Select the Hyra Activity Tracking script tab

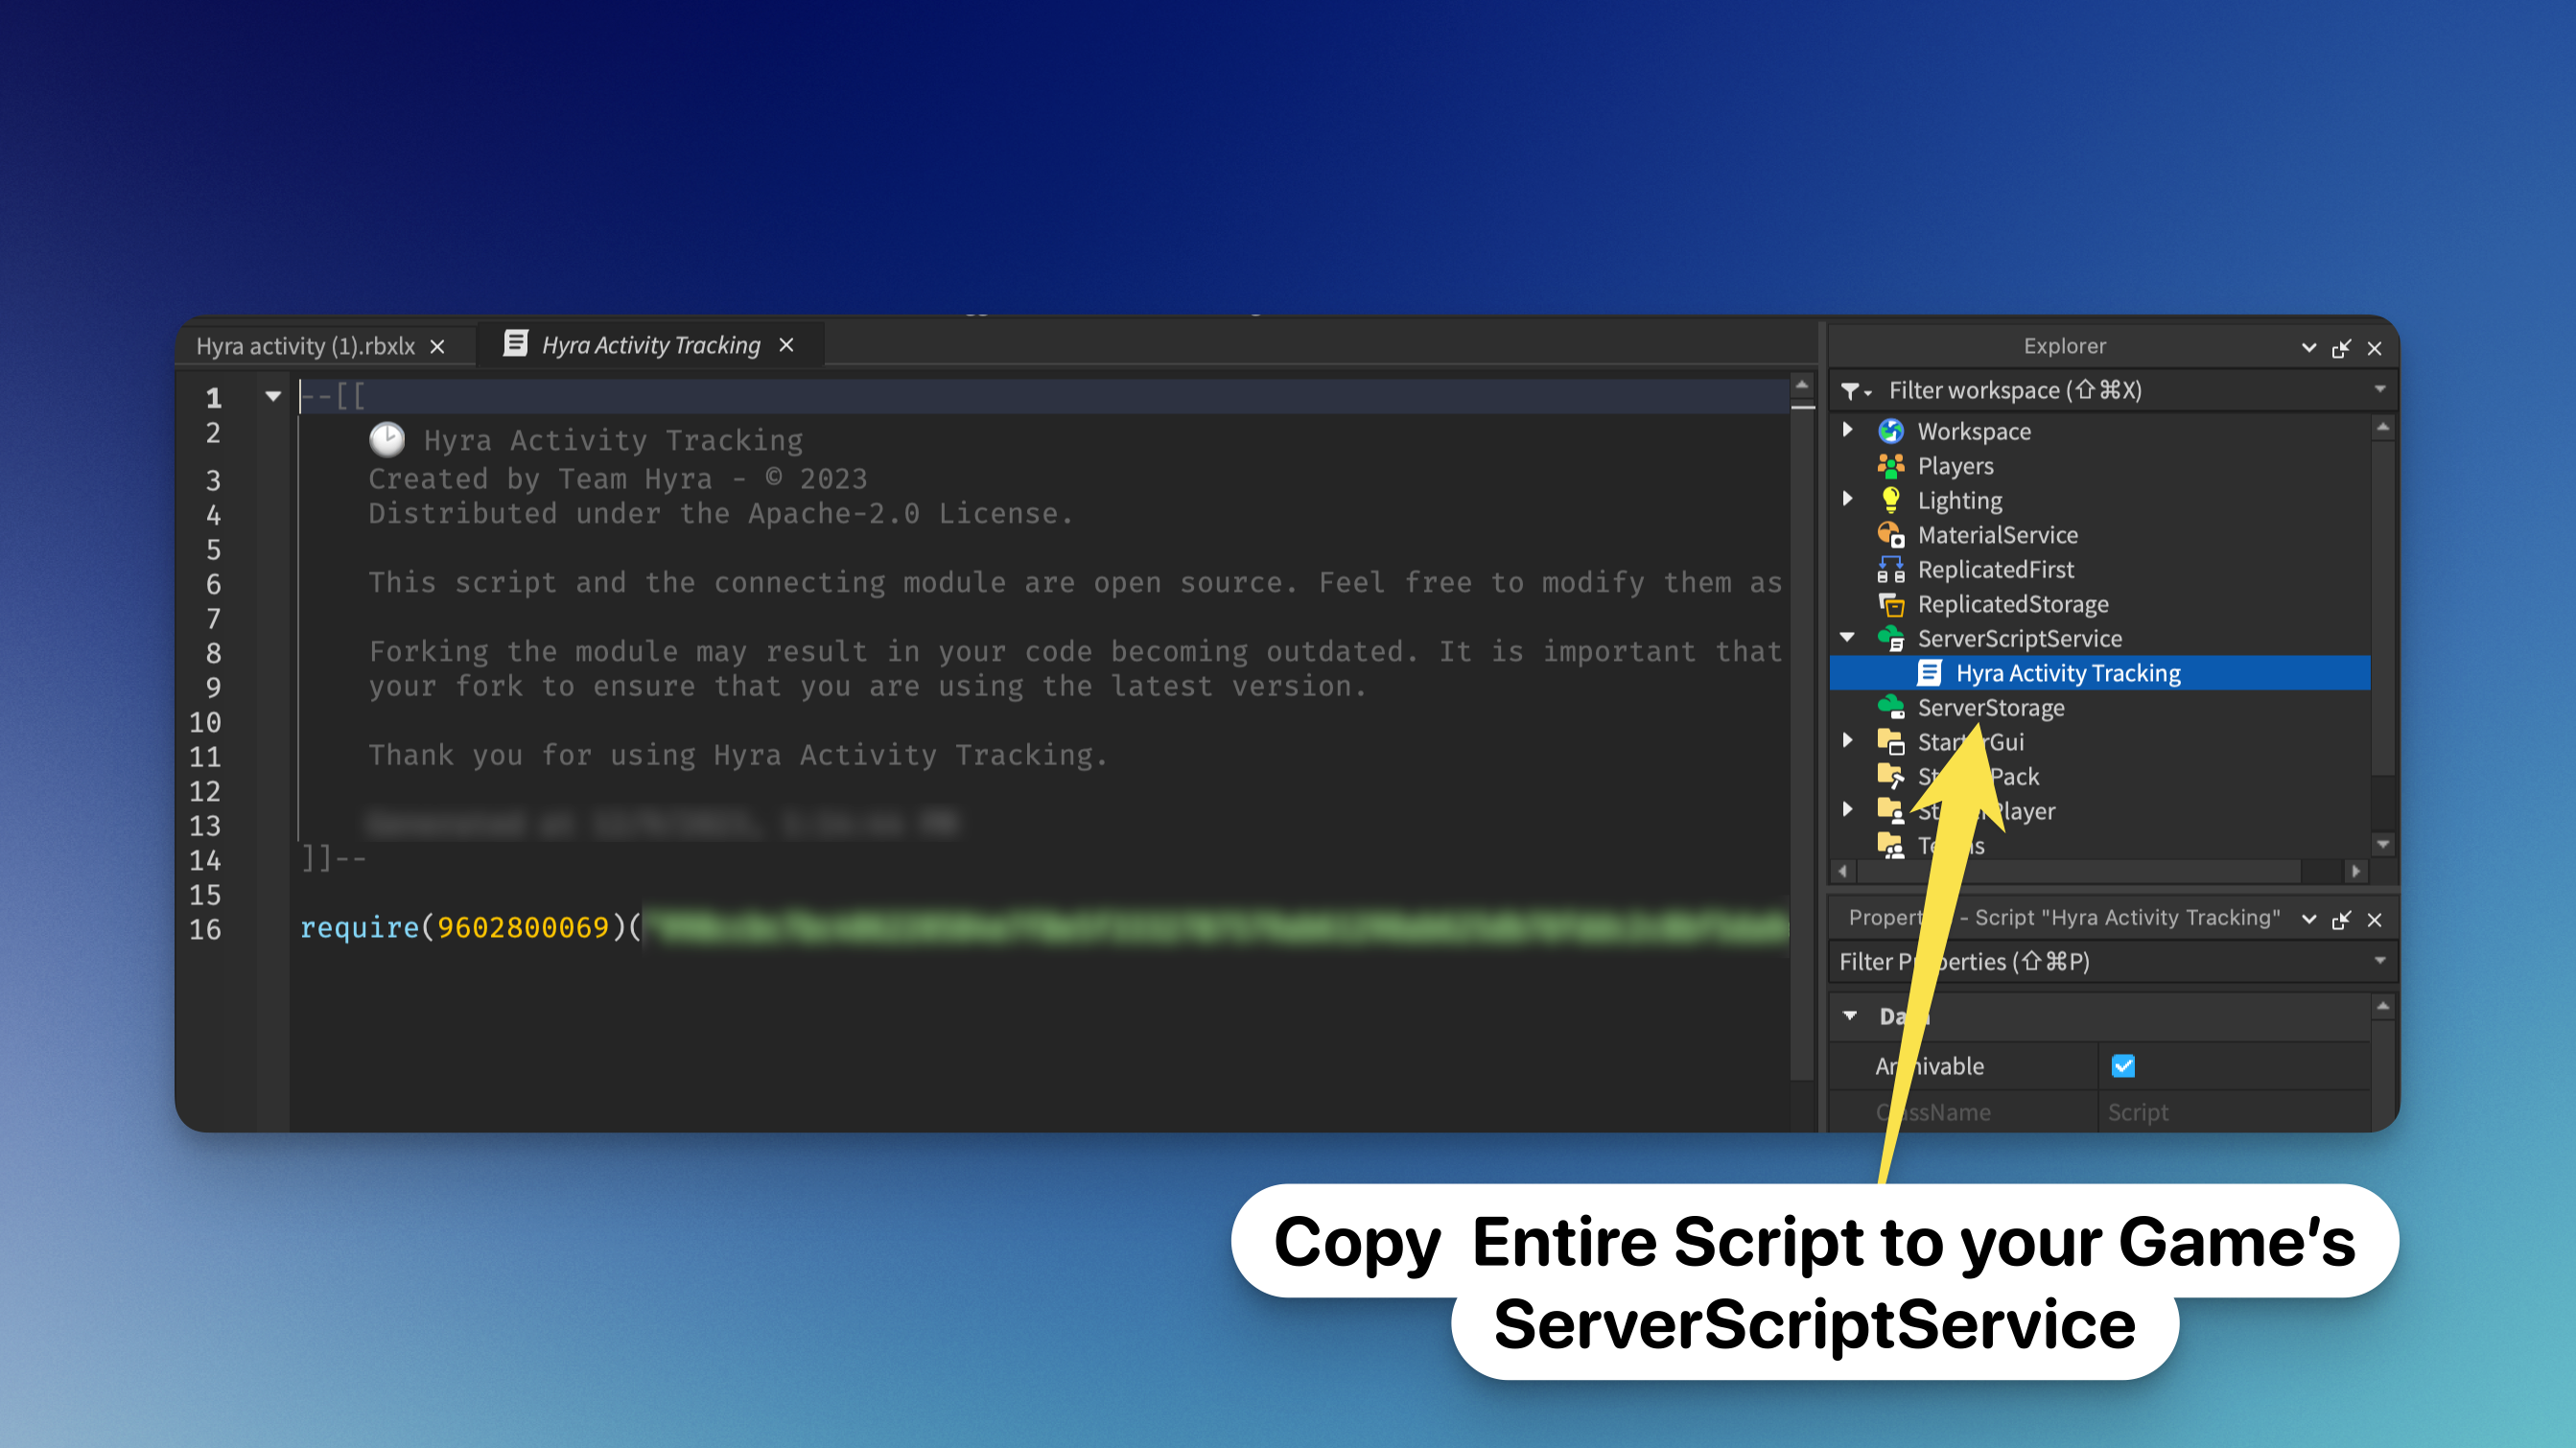[x=650, y=345]
